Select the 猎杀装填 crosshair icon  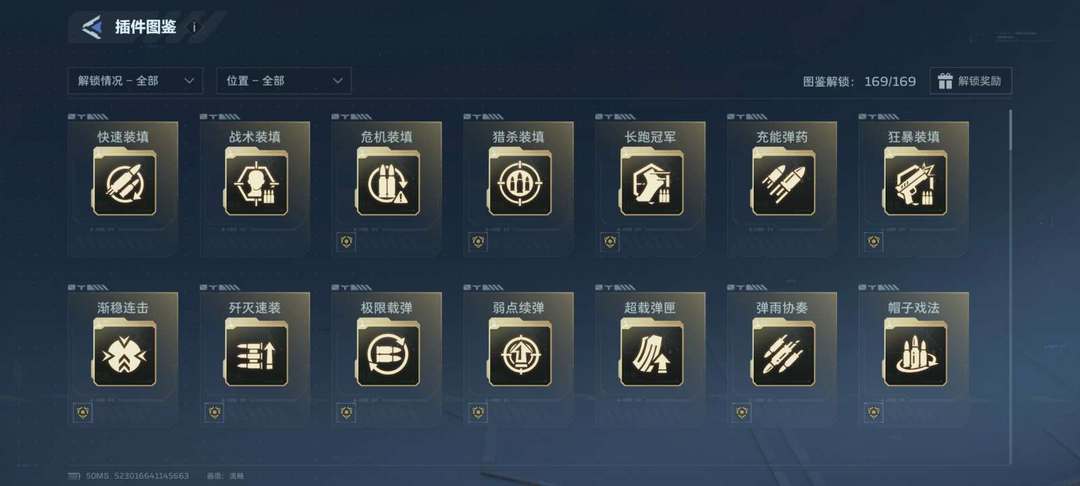[520, 184]
